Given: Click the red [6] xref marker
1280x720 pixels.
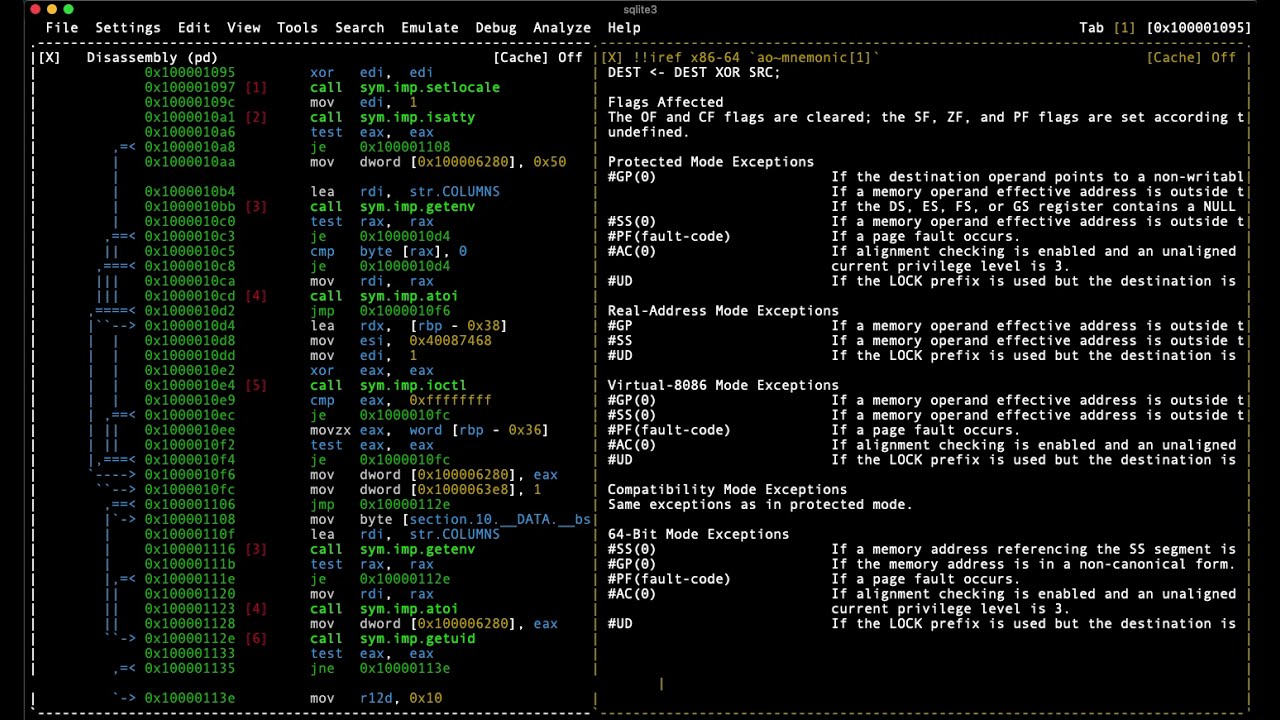Looking at the screenshot, I should (256, 639).
